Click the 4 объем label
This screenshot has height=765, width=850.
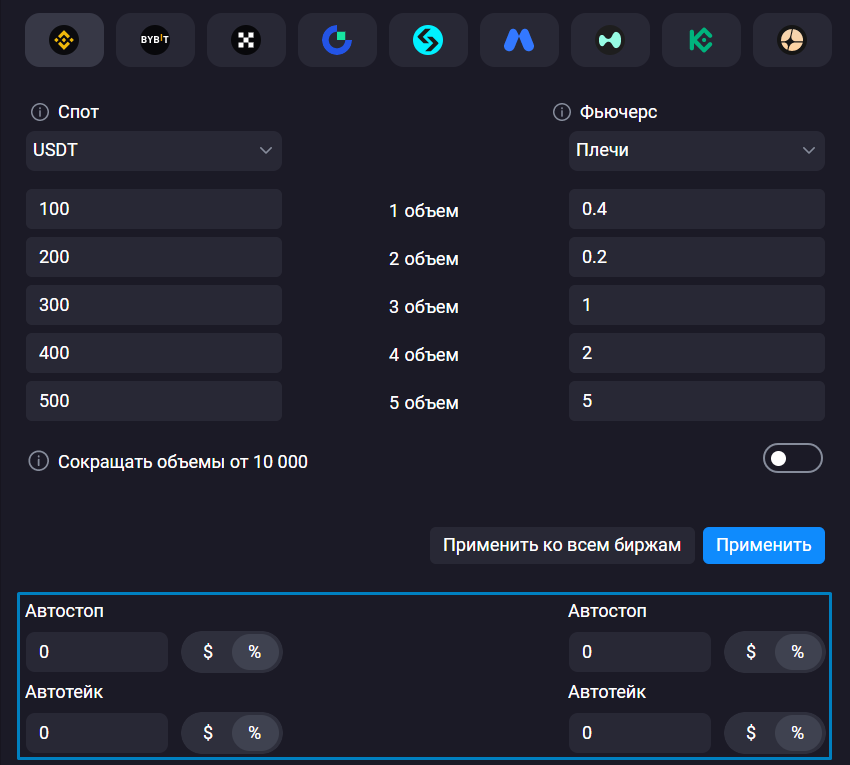[x=424, y=355]
